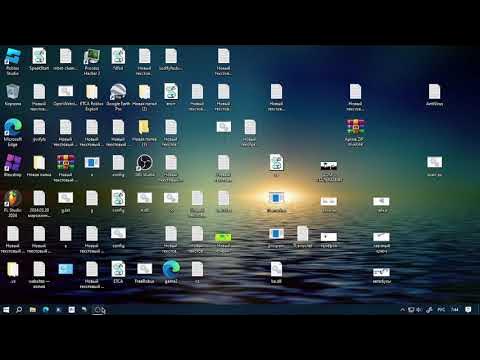Launch the Bloxstrap shortcut
This screenshot has width=480, height=360.
13,166
